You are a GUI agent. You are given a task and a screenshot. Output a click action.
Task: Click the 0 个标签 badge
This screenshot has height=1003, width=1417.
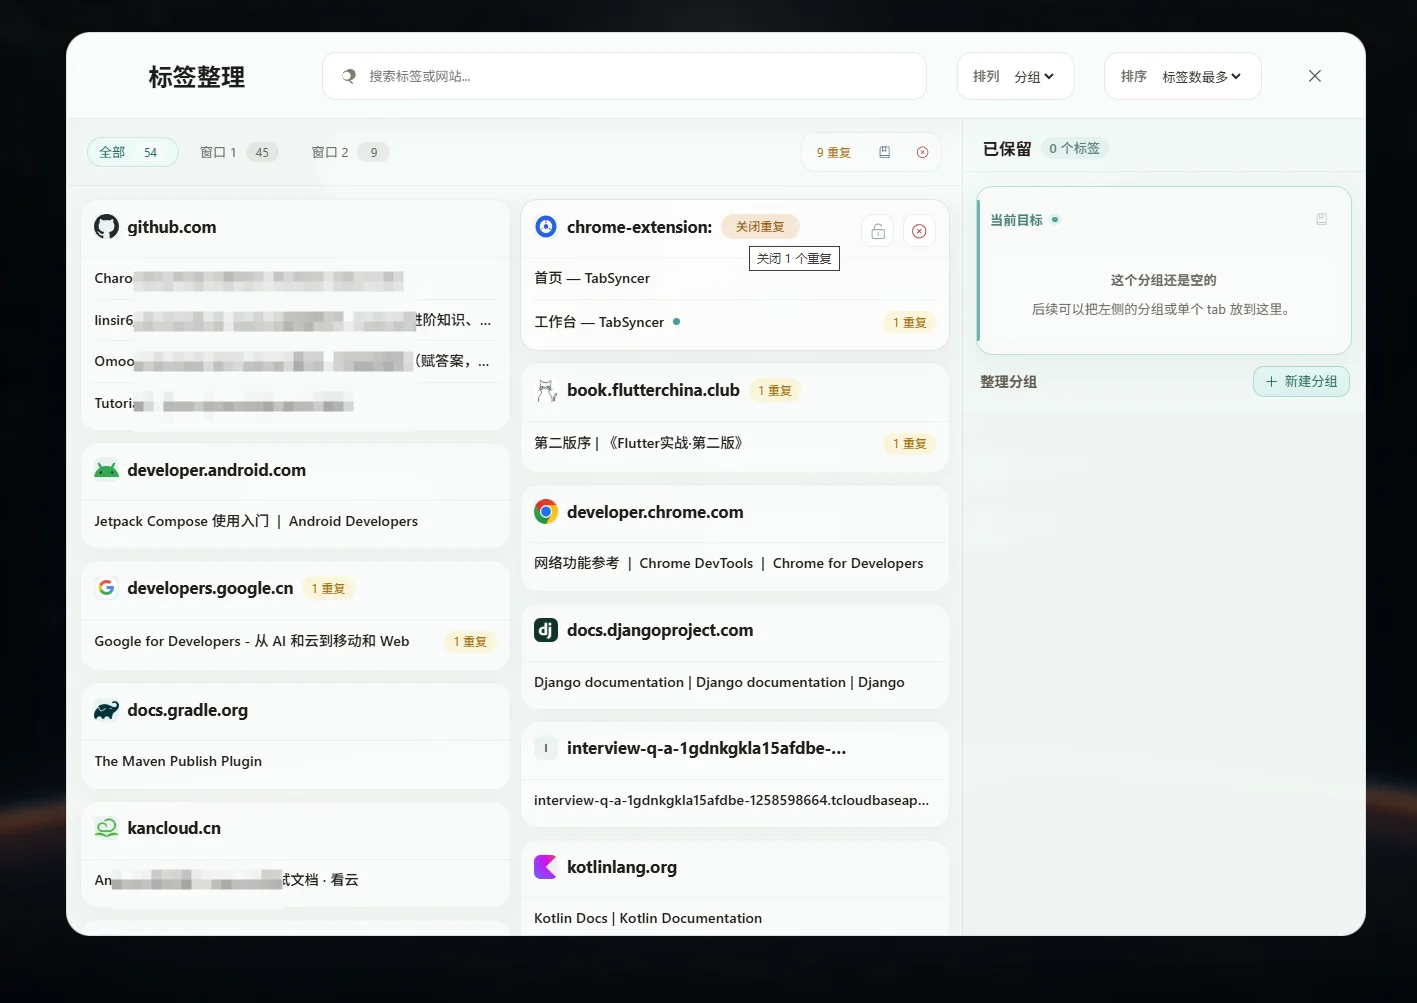(x=1074, y=148)
